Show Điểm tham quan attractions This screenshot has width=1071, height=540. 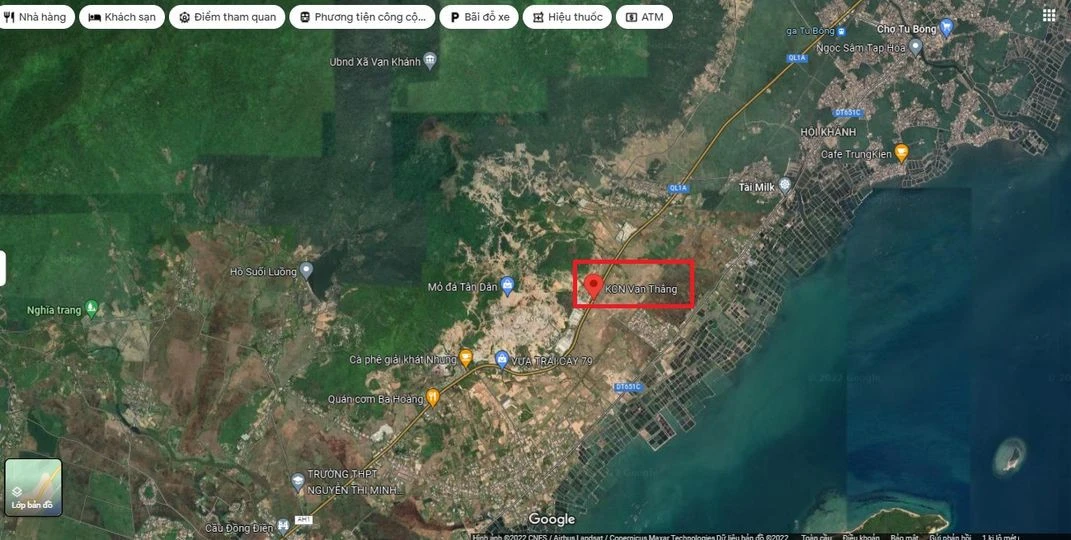tap(227, 17)
